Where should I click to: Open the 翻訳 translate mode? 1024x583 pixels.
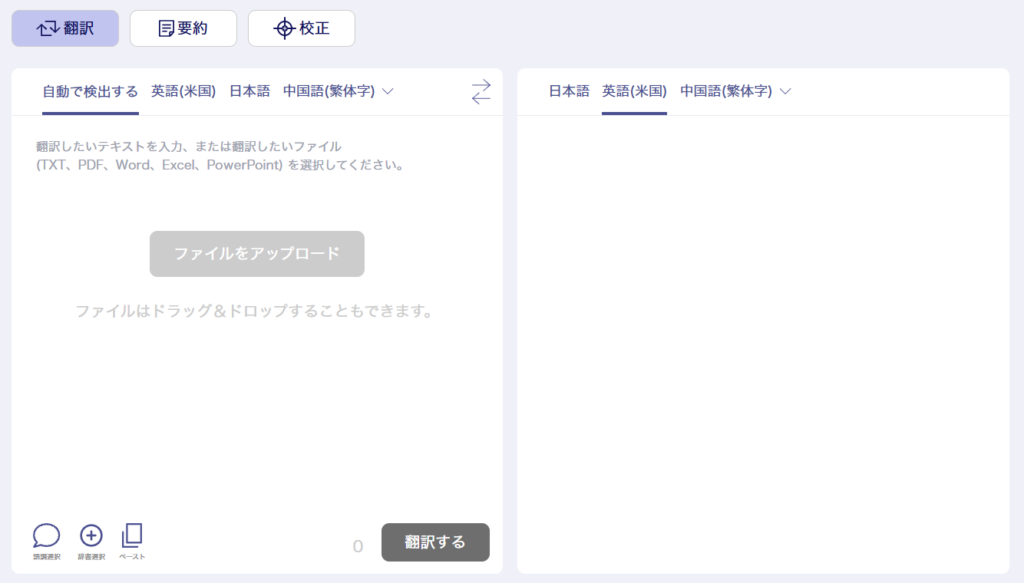point(65,28)
